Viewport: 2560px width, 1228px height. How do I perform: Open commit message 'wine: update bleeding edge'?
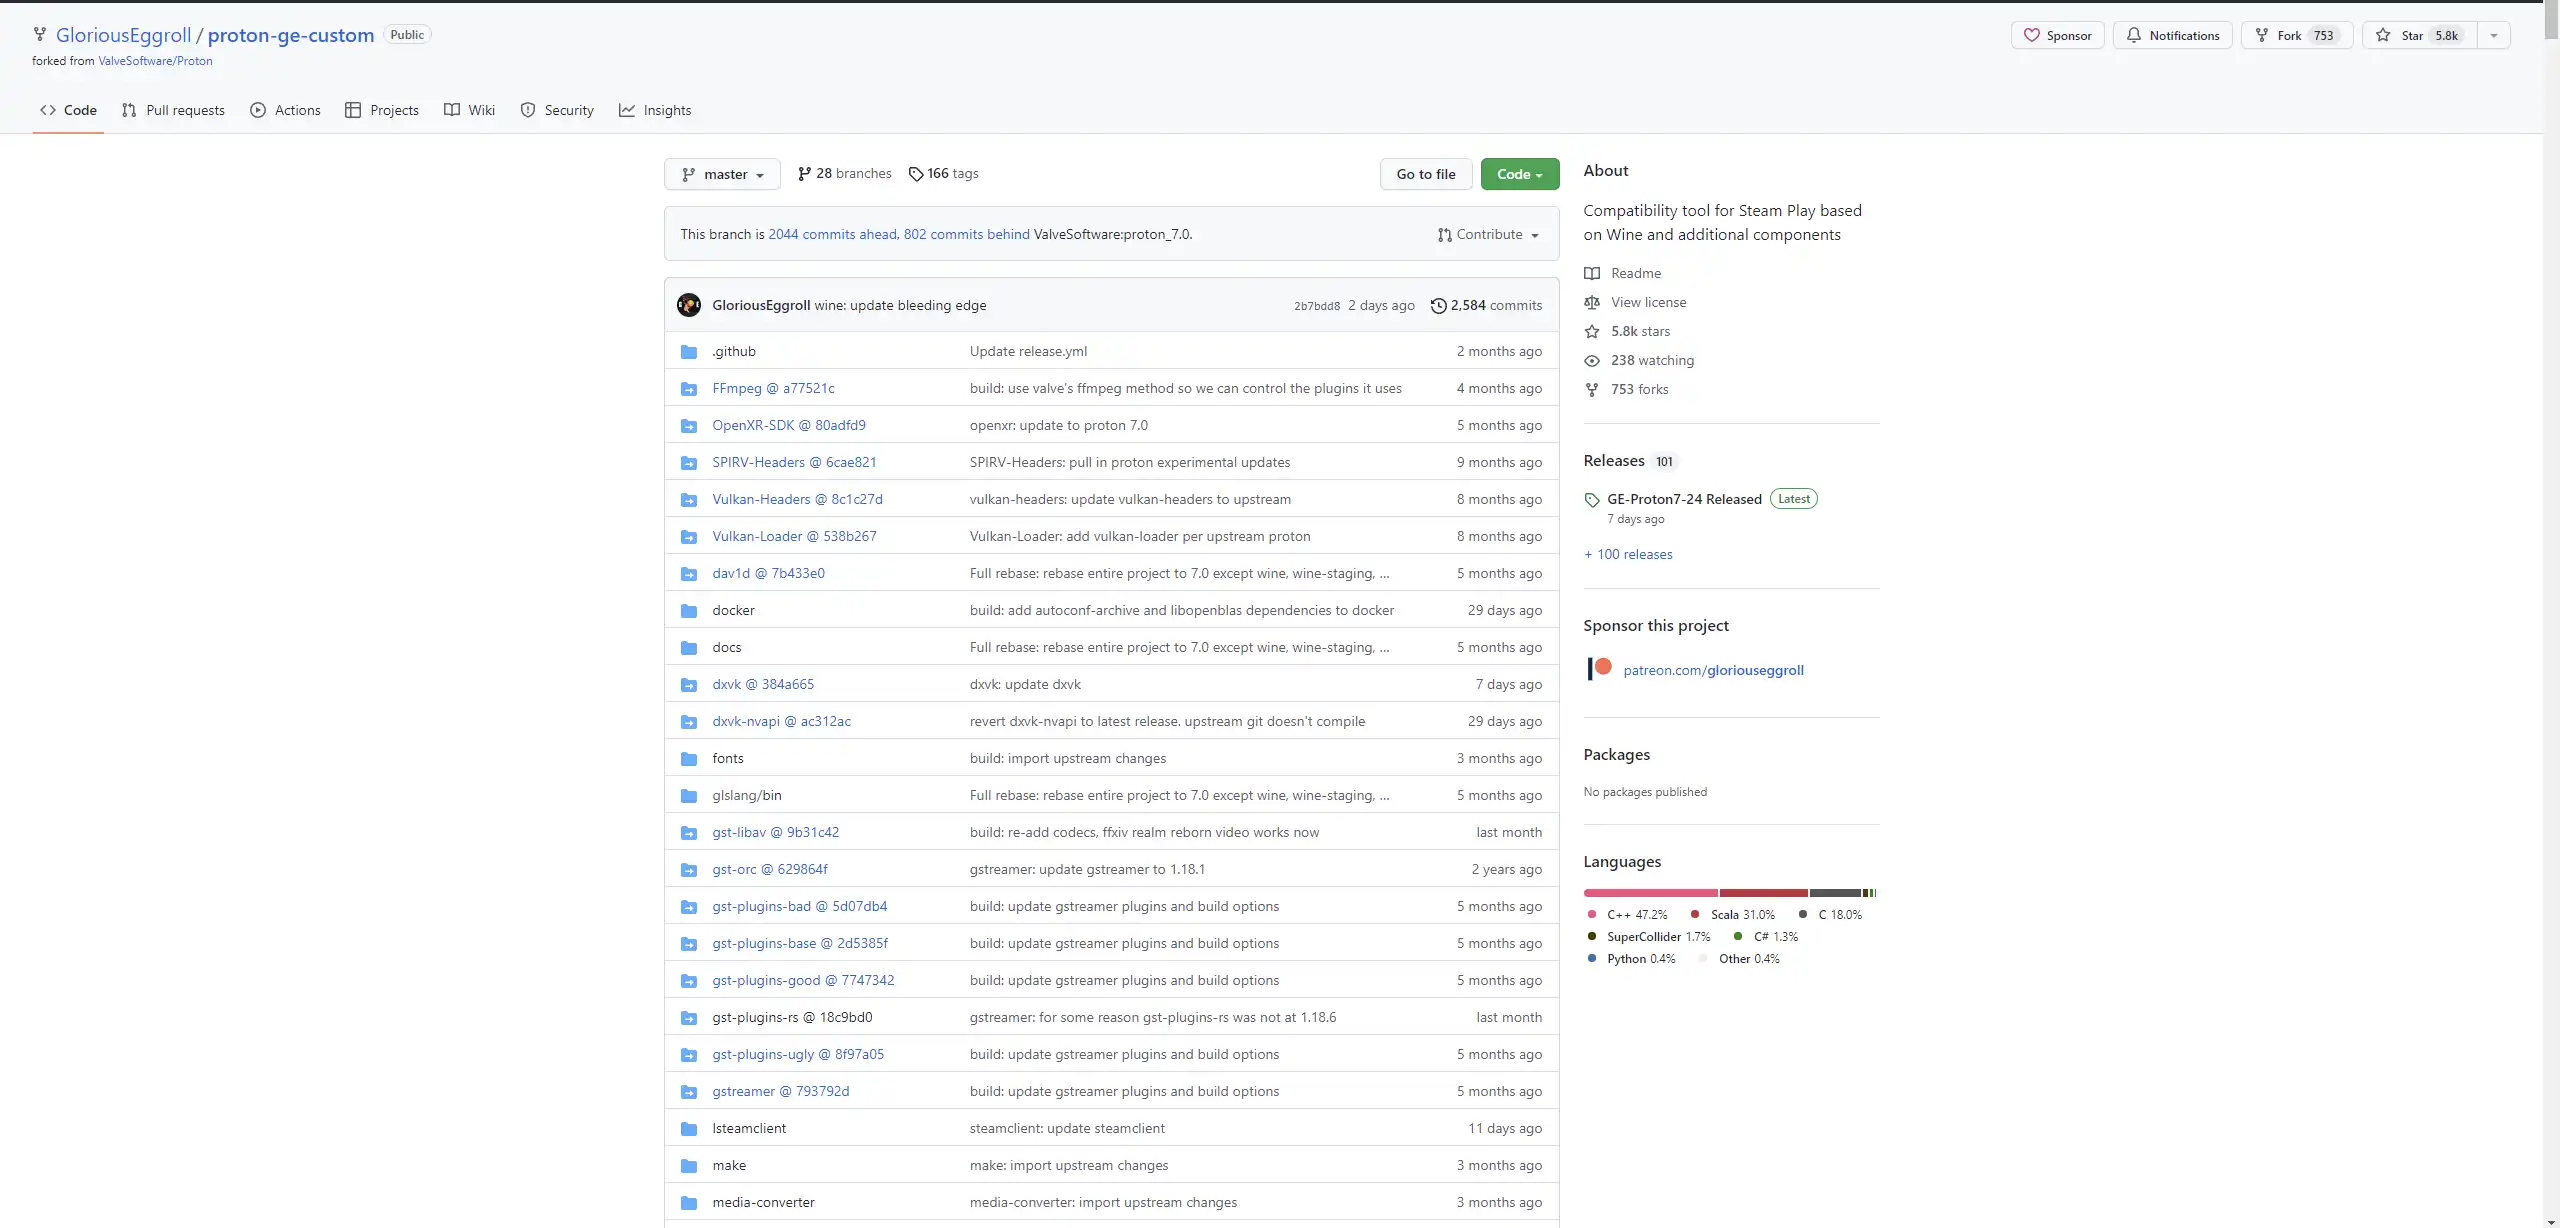click(900, 305)
